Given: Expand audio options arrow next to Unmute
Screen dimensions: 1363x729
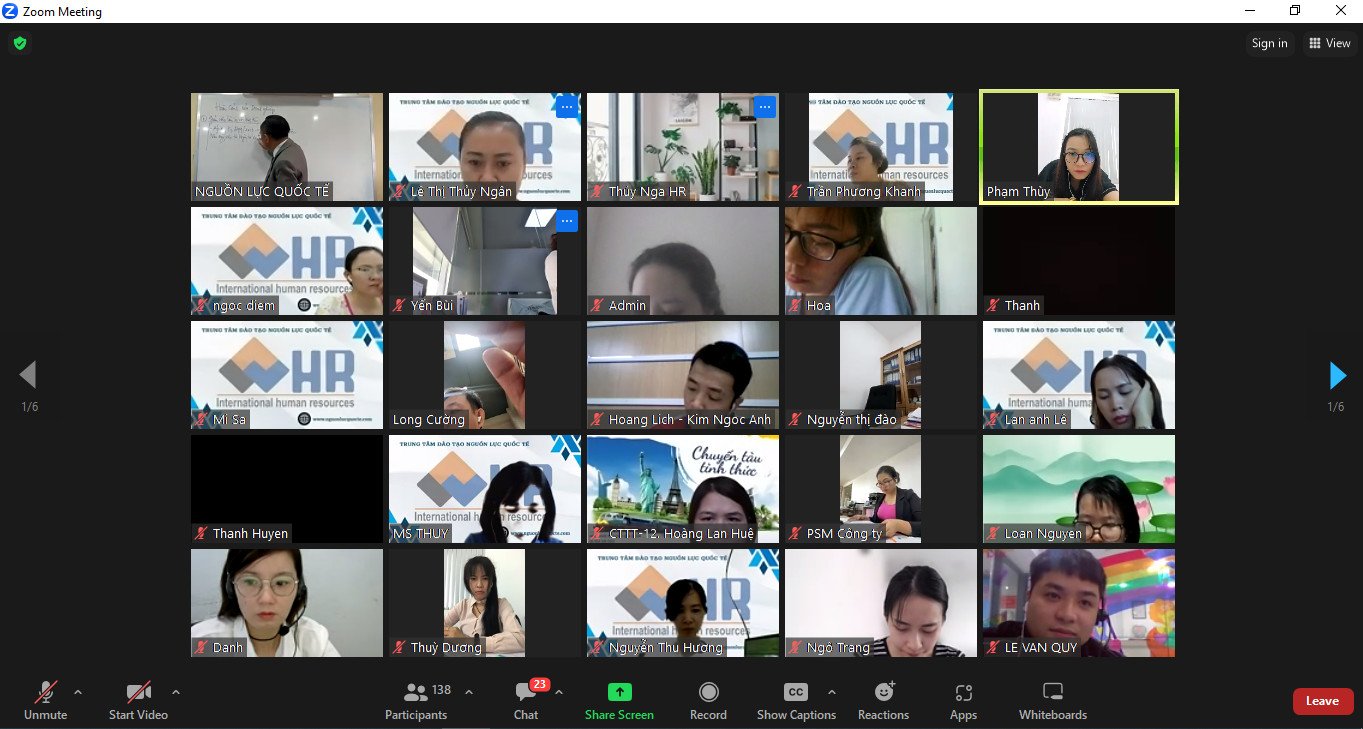Looking at the screenshot, I should [x=78, y=692].
